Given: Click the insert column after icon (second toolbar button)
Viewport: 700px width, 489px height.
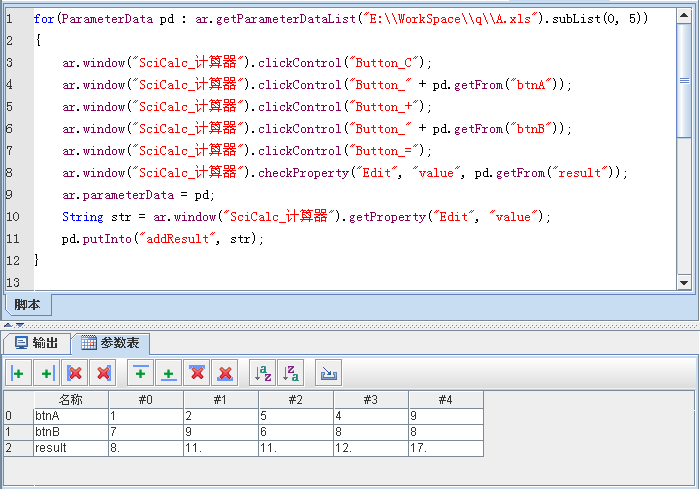Looking at the screenshot, I should [x=45, y=374].
